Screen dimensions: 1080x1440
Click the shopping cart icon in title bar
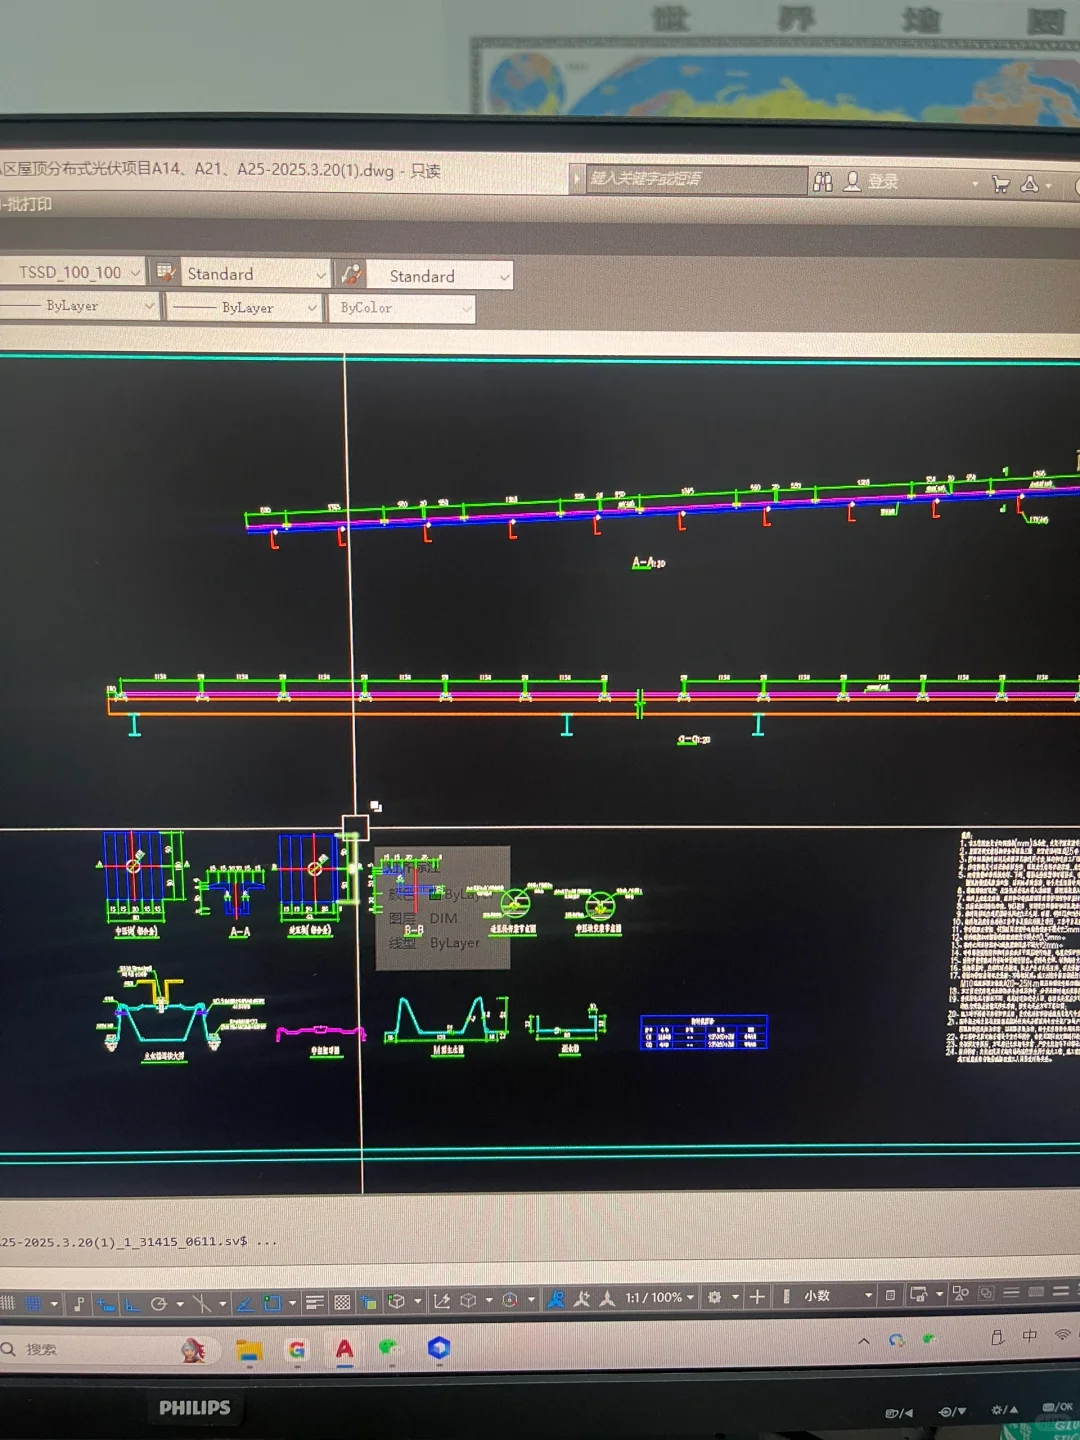1000,184
